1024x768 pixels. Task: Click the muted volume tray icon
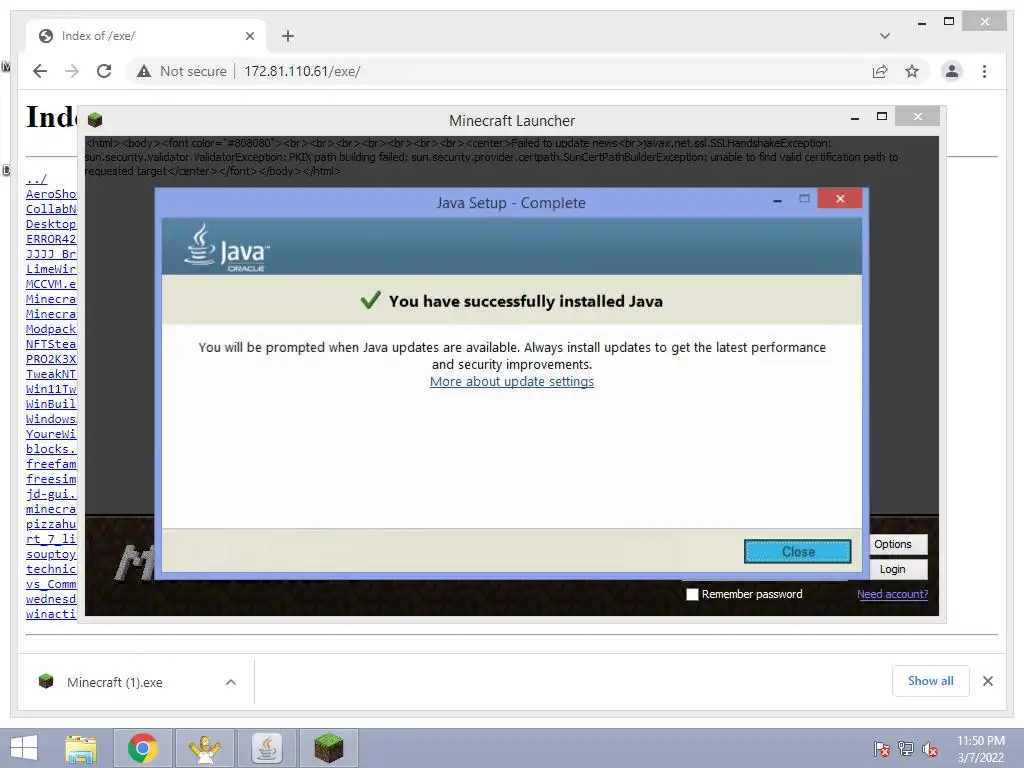(930, 749)
